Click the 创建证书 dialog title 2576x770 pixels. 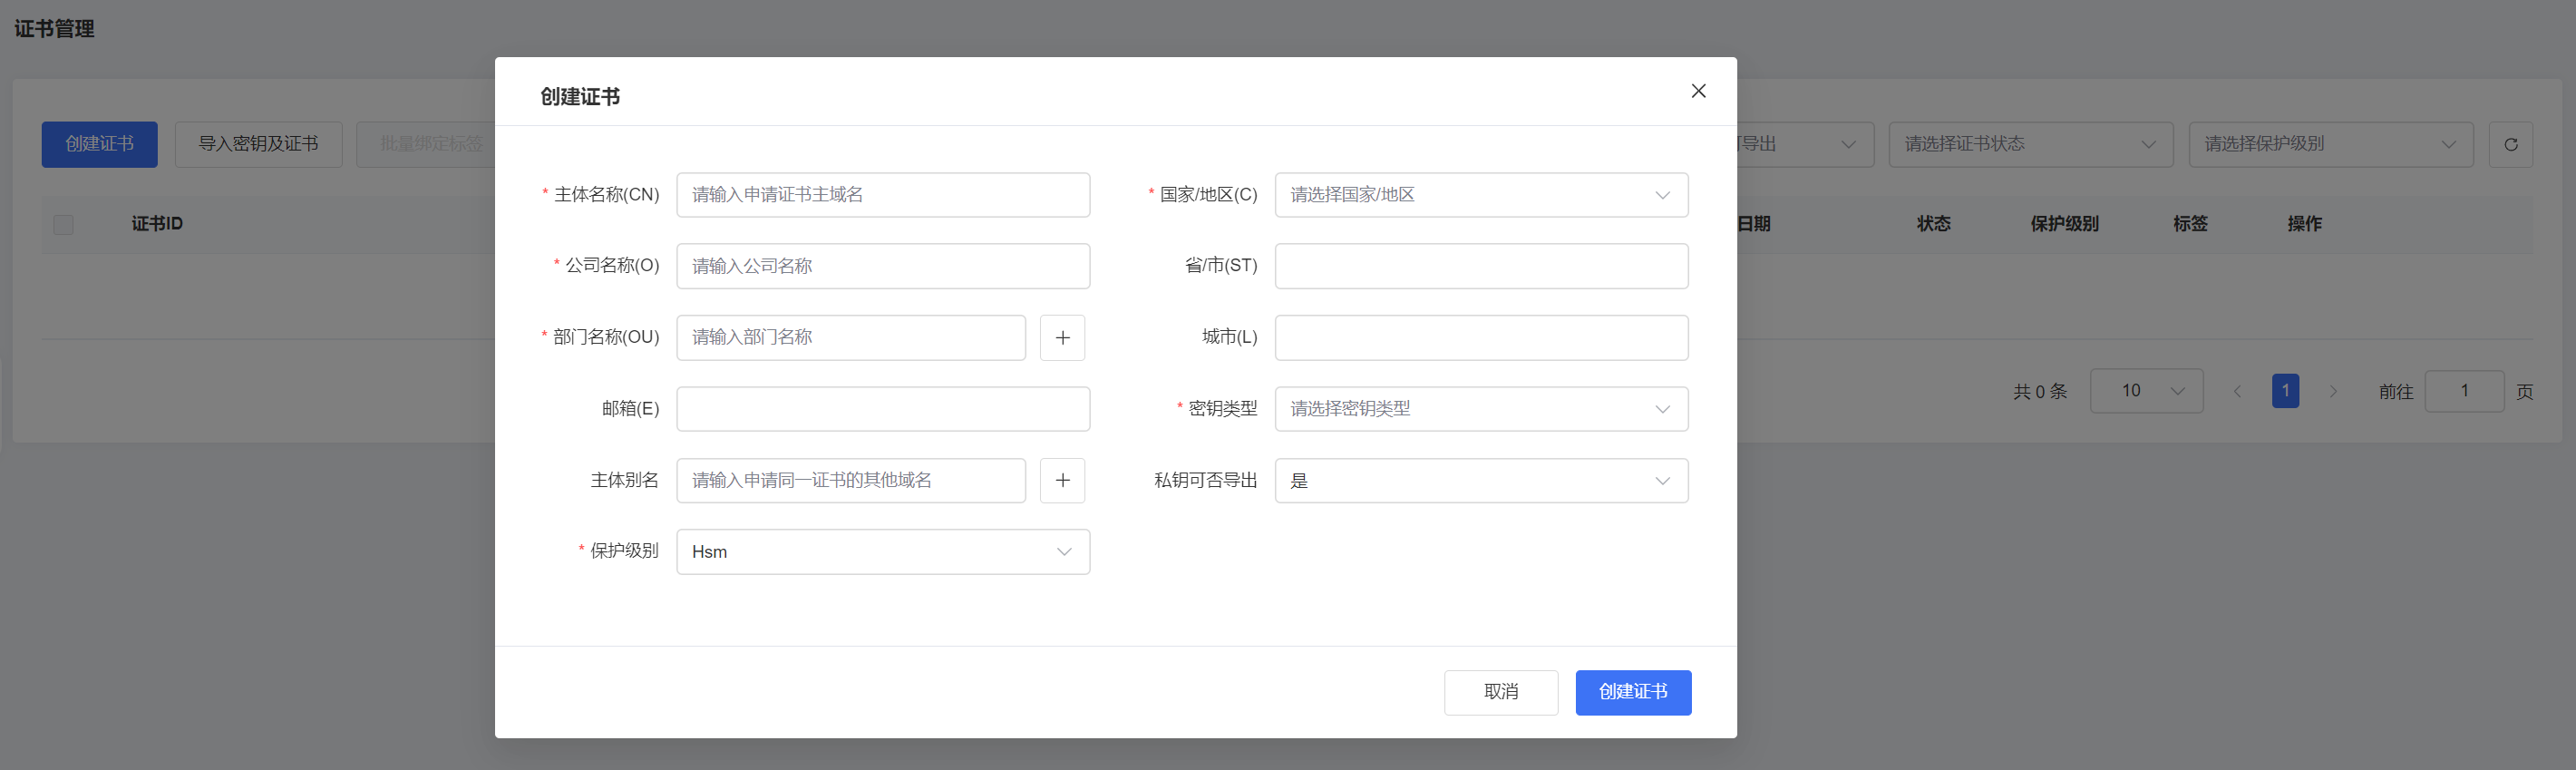(580, 97)
